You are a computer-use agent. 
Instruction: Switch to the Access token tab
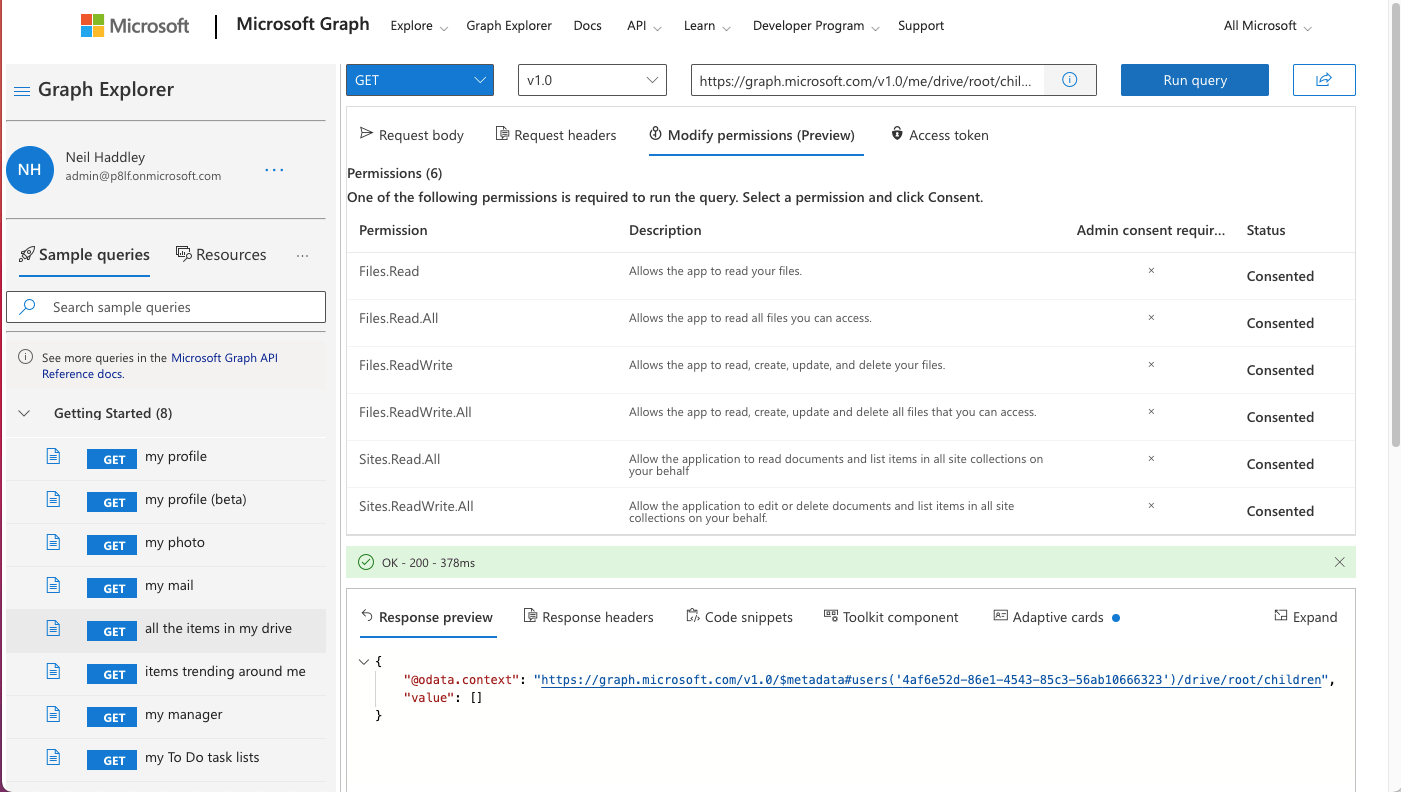coord(939,135)
